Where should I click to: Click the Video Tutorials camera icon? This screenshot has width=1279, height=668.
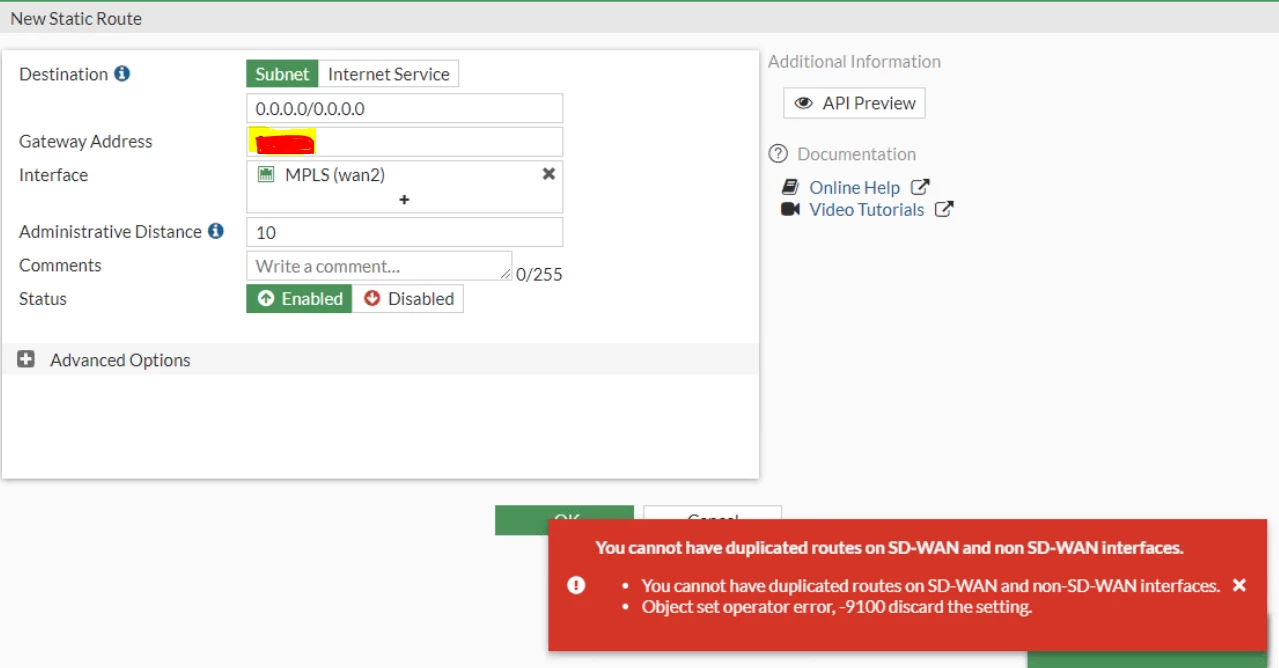tap(790, 209)
